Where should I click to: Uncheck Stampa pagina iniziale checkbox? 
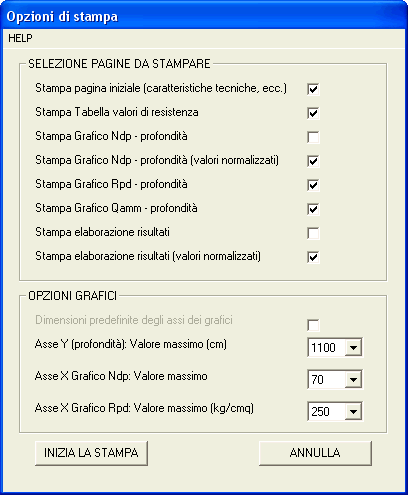pos(313,89)
